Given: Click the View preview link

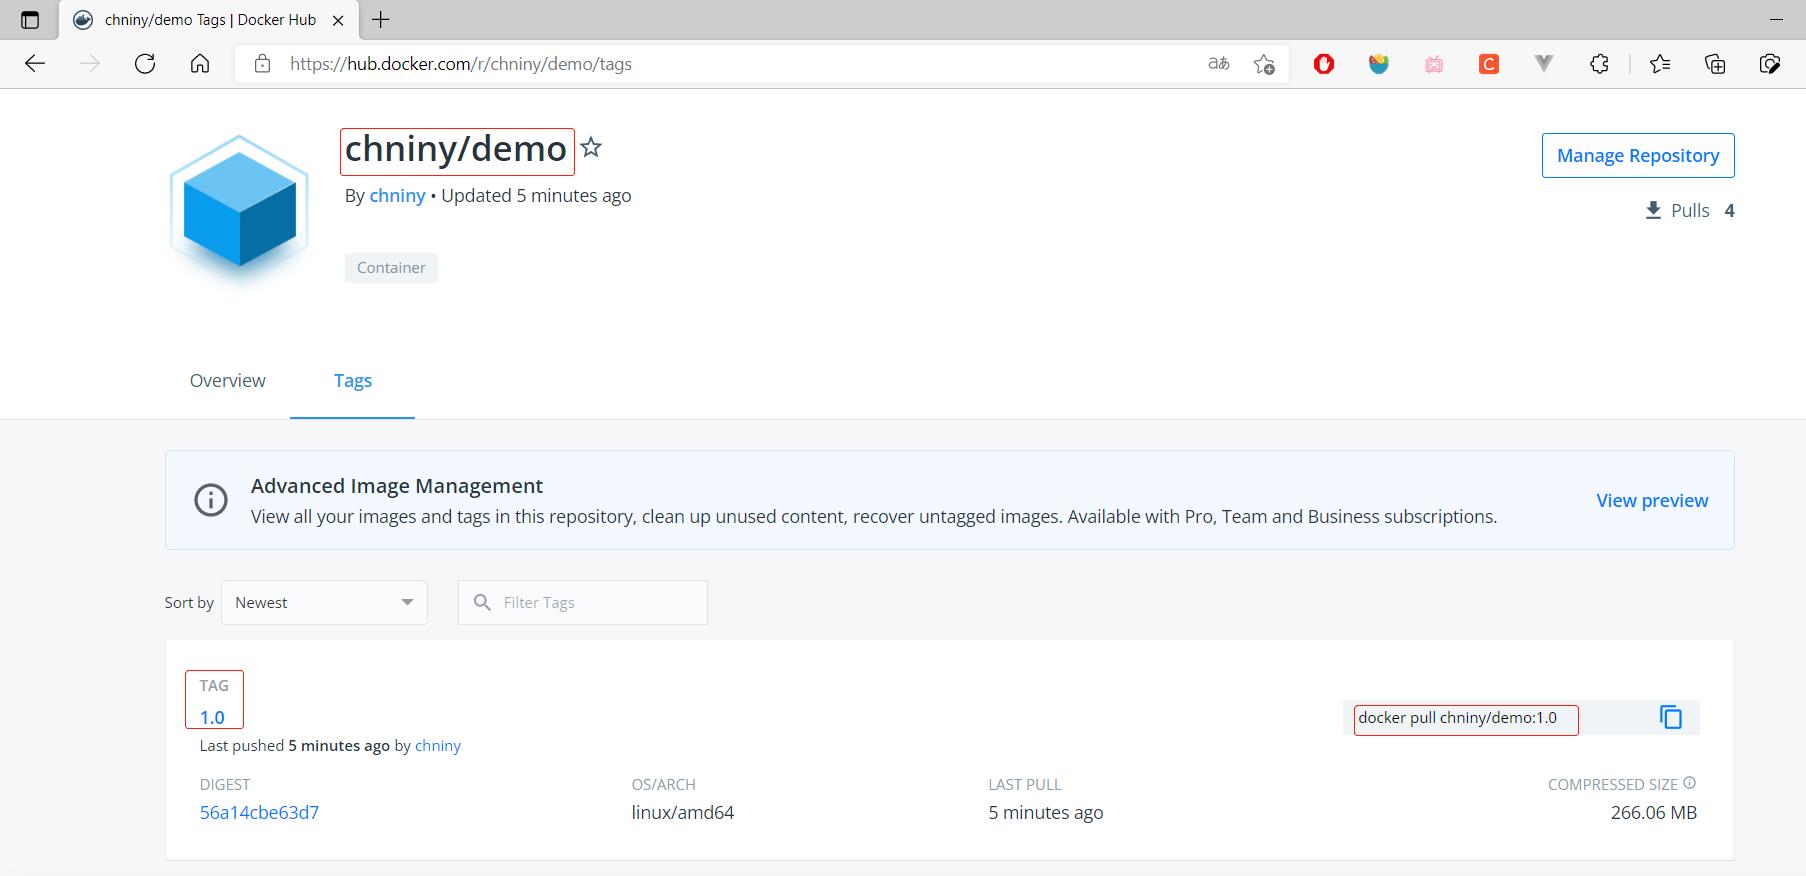Looking at the screenshot, I should pyautogui.click(x=1652, y=500).
